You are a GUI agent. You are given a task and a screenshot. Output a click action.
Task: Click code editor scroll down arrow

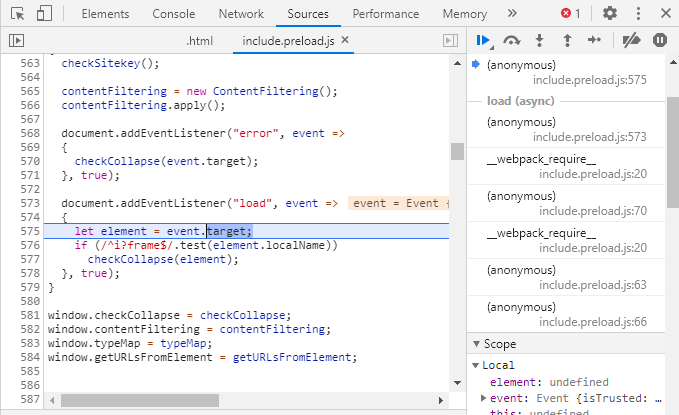pos(457,383)
